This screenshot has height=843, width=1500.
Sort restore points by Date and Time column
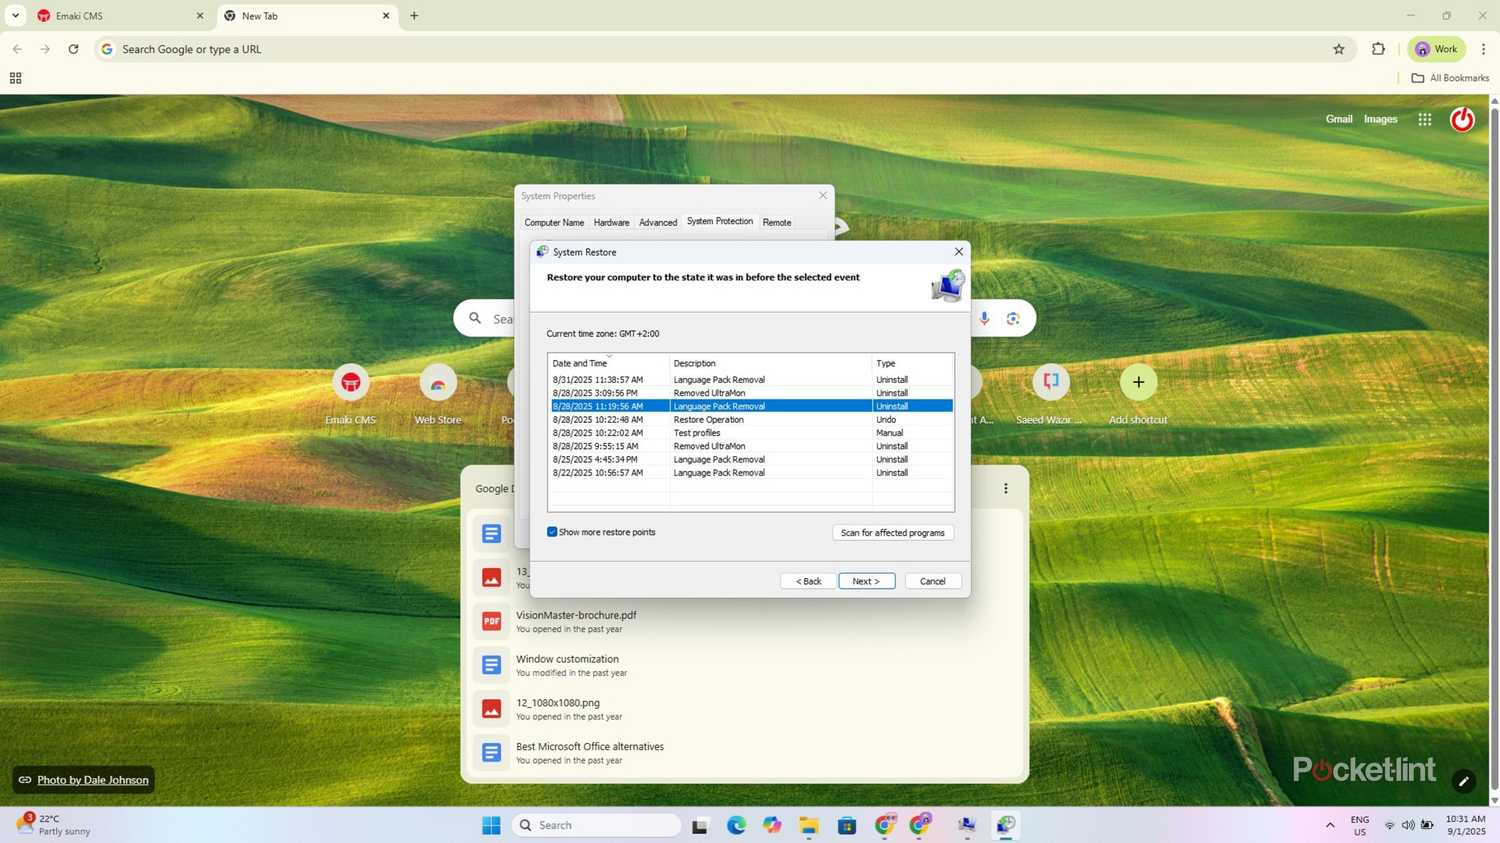(580, 363)
